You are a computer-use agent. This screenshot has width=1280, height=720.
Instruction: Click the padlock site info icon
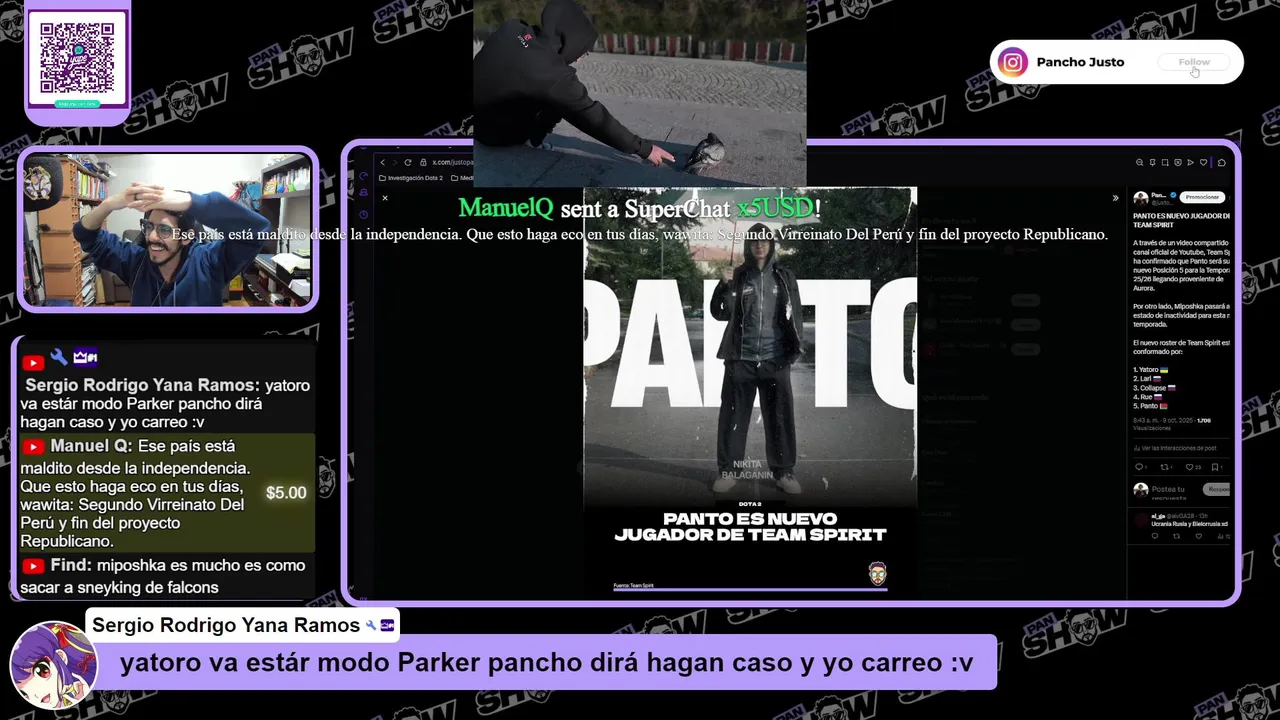pos(423,162)
